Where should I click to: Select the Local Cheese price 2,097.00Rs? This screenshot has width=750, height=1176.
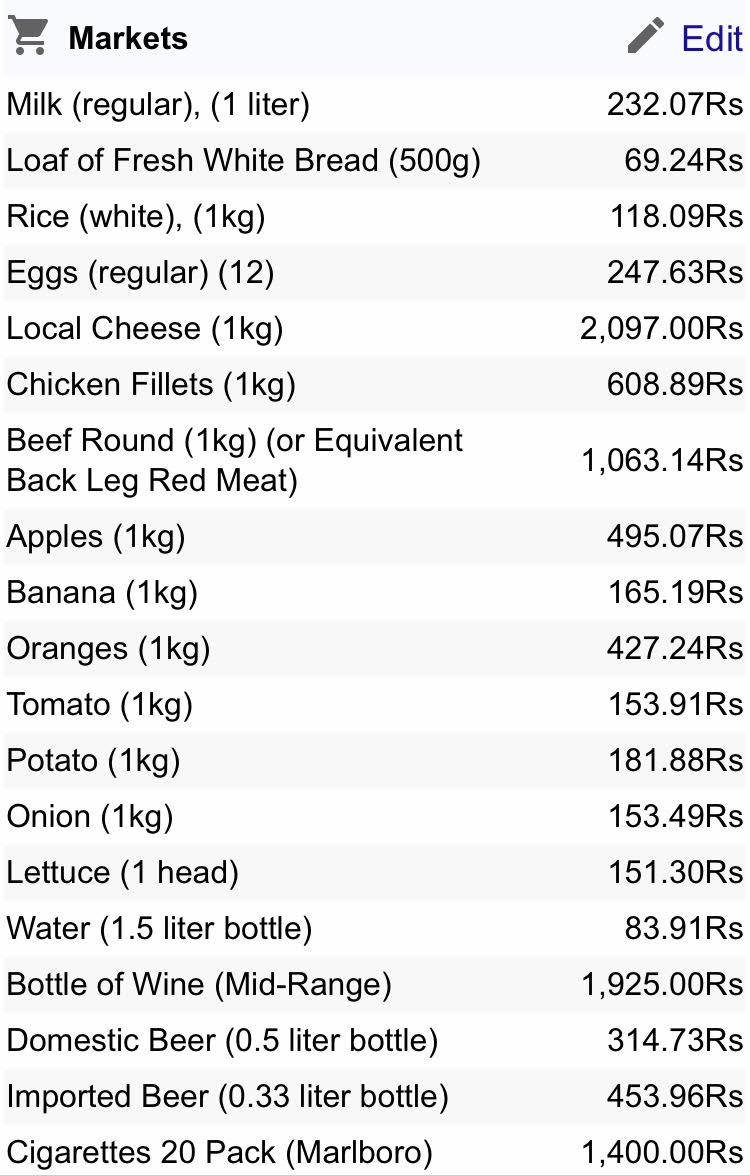(x=662, y=328)
